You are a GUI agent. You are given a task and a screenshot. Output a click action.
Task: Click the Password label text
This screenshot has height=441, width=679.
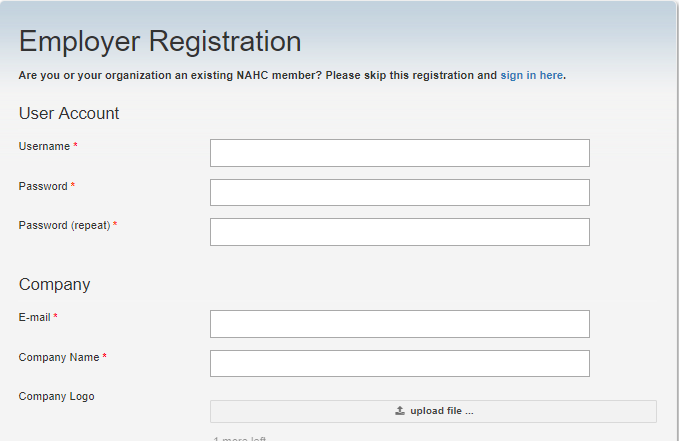click(43, 187)
